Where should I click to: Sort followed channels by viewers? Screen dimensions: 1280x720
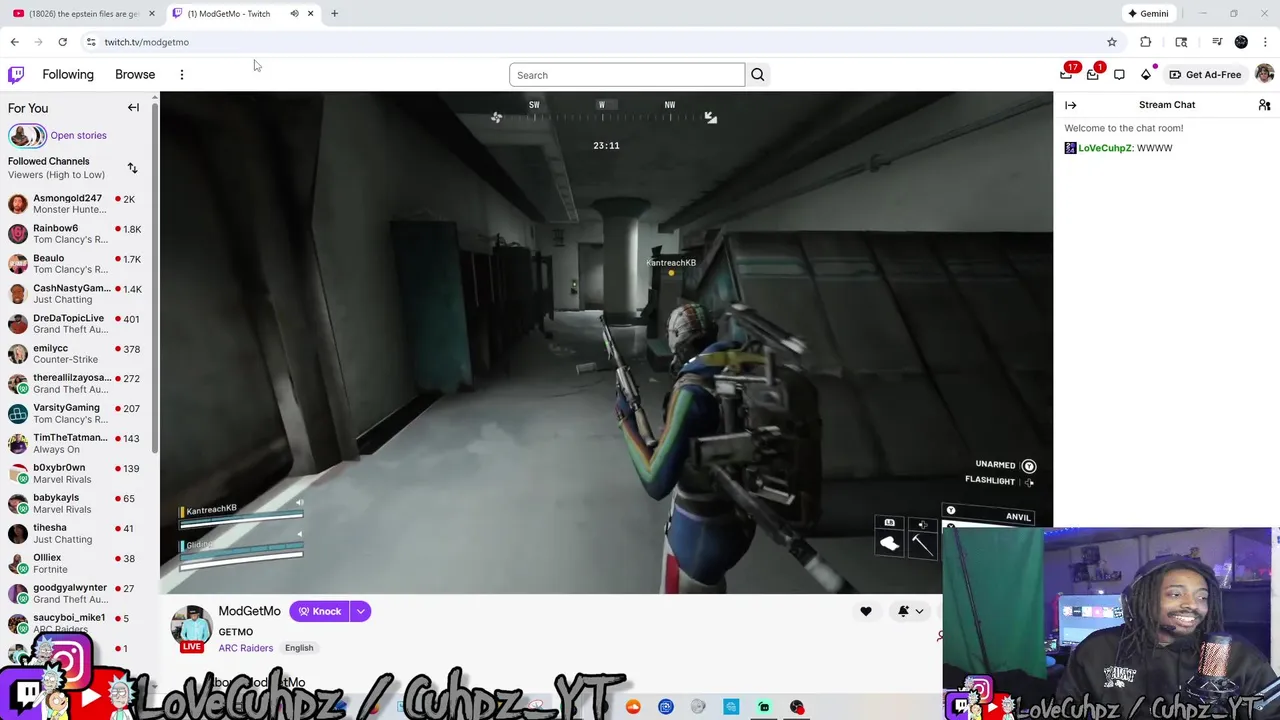click(x=132, y=168)
